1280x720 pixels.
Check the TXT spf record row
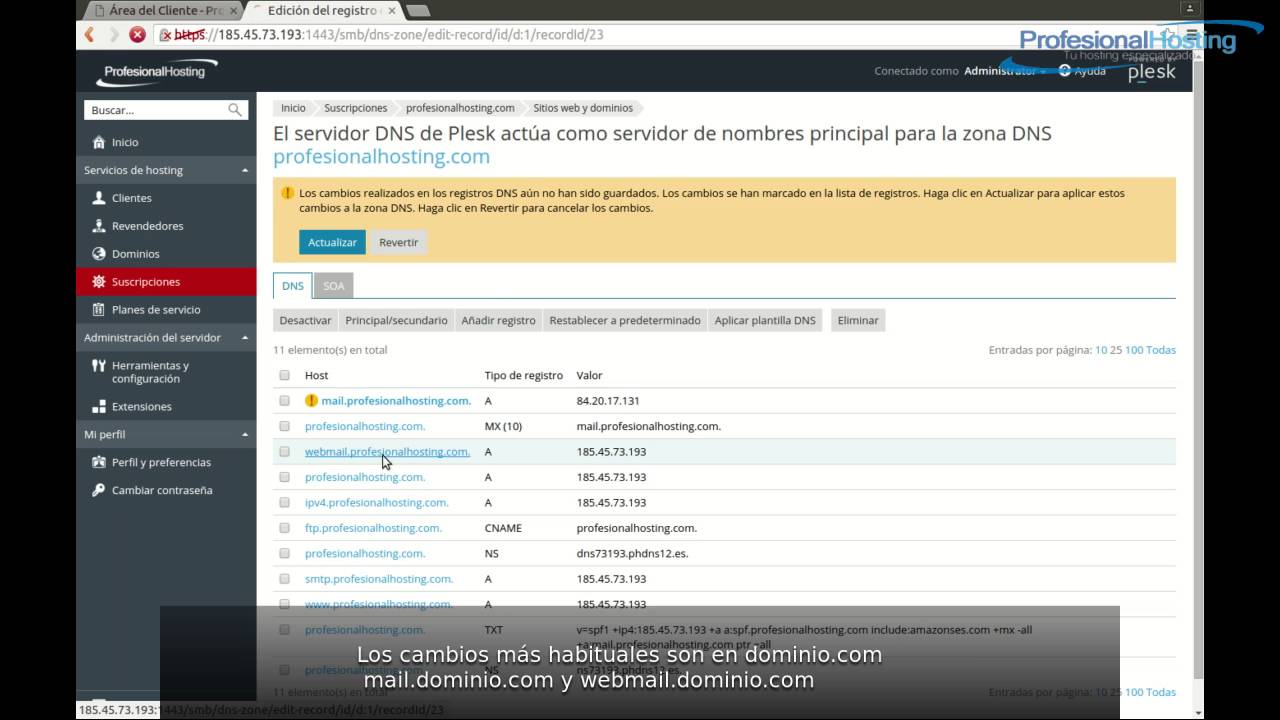pyautogui.click(x=284, y=630)
